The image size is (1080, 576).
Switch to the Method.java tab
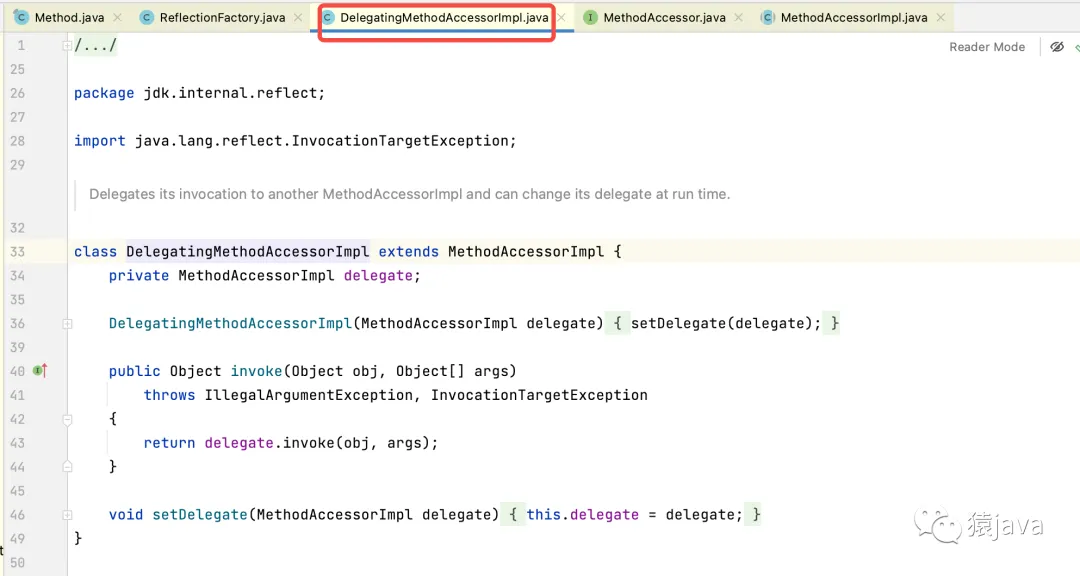[69, 18]
